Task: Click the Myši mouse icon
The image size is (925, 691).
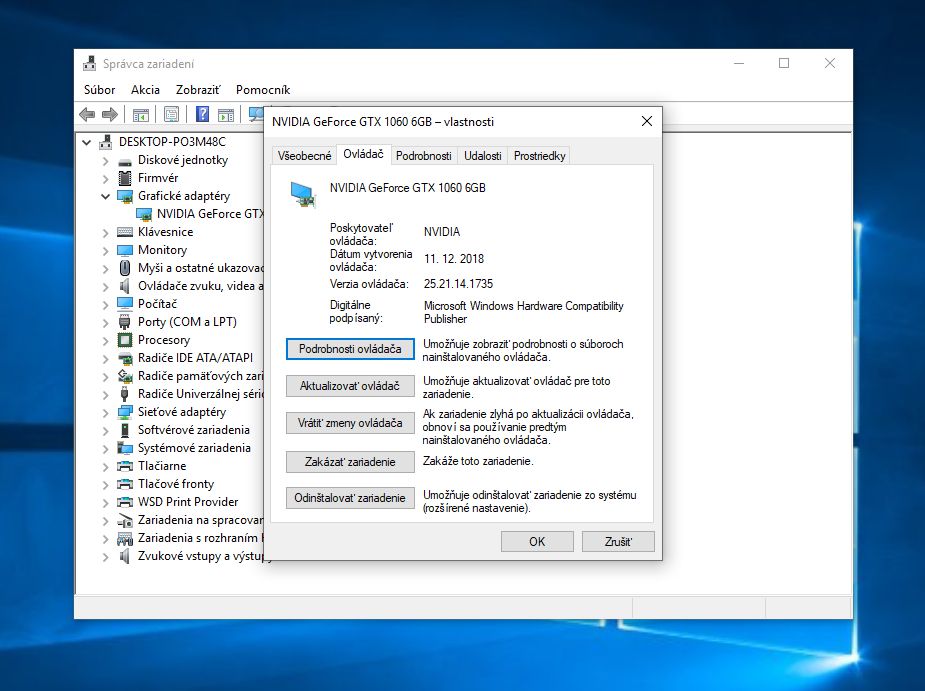Action: (124, 268)
